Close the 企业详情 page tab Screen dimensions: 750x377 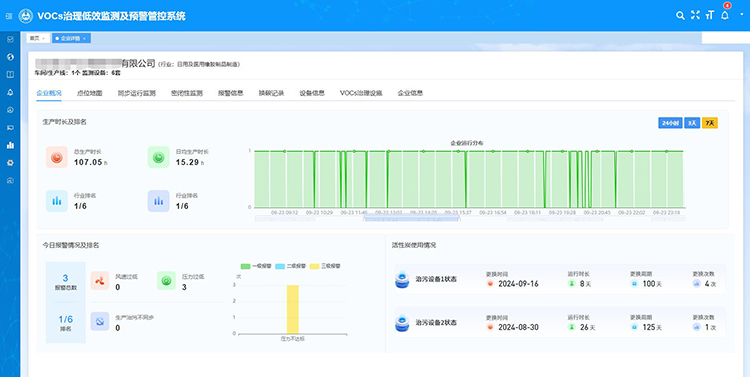click(84, 38)
